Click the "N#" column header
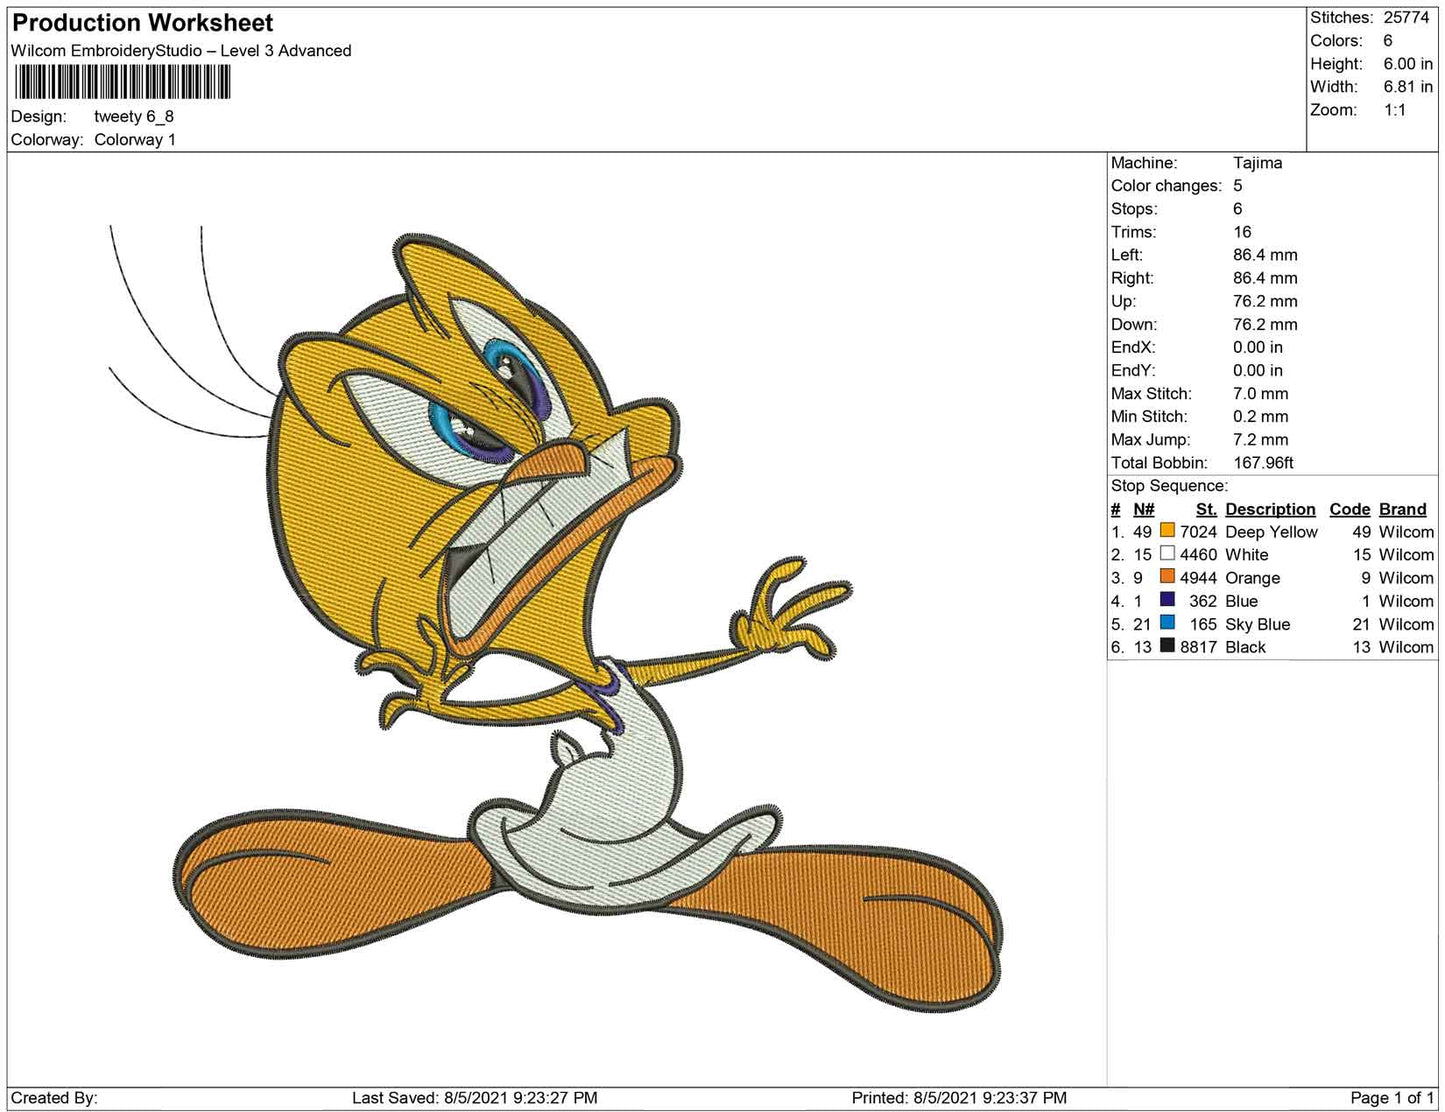 (x=1143, y=509)
